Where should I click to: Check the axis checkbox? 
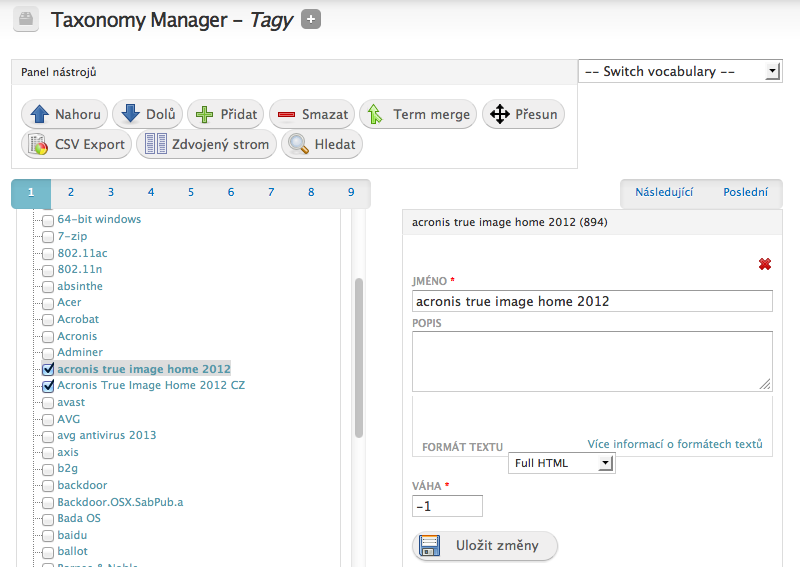tap(48, 453)
